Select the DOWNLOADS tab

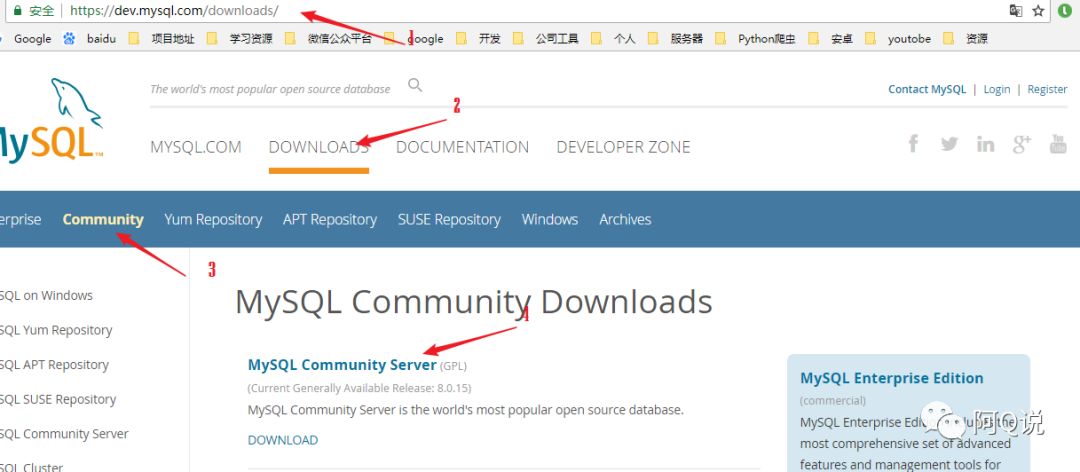tap(319, 147)
